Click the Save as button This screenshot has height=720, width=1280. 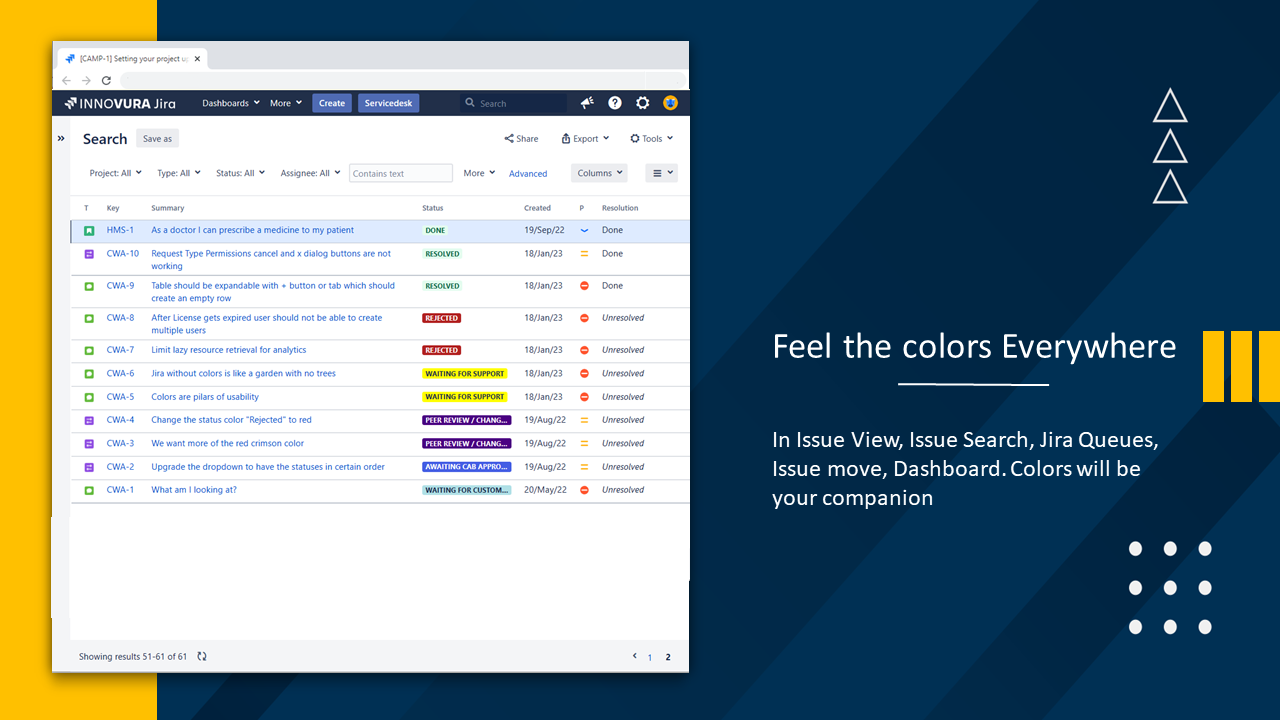157,139
